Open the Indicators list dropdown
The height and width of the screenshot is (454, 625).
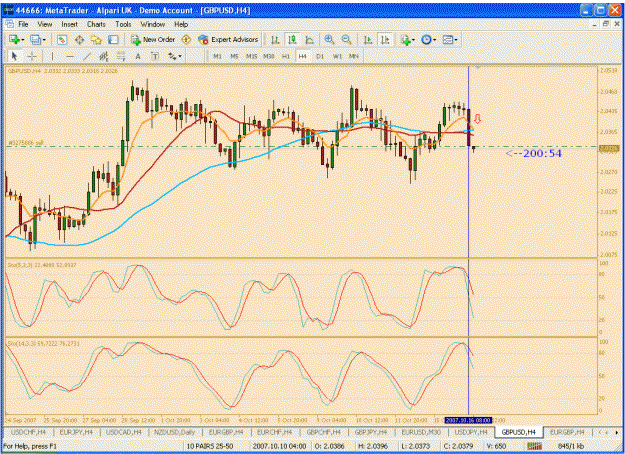[x=408, y=39]
